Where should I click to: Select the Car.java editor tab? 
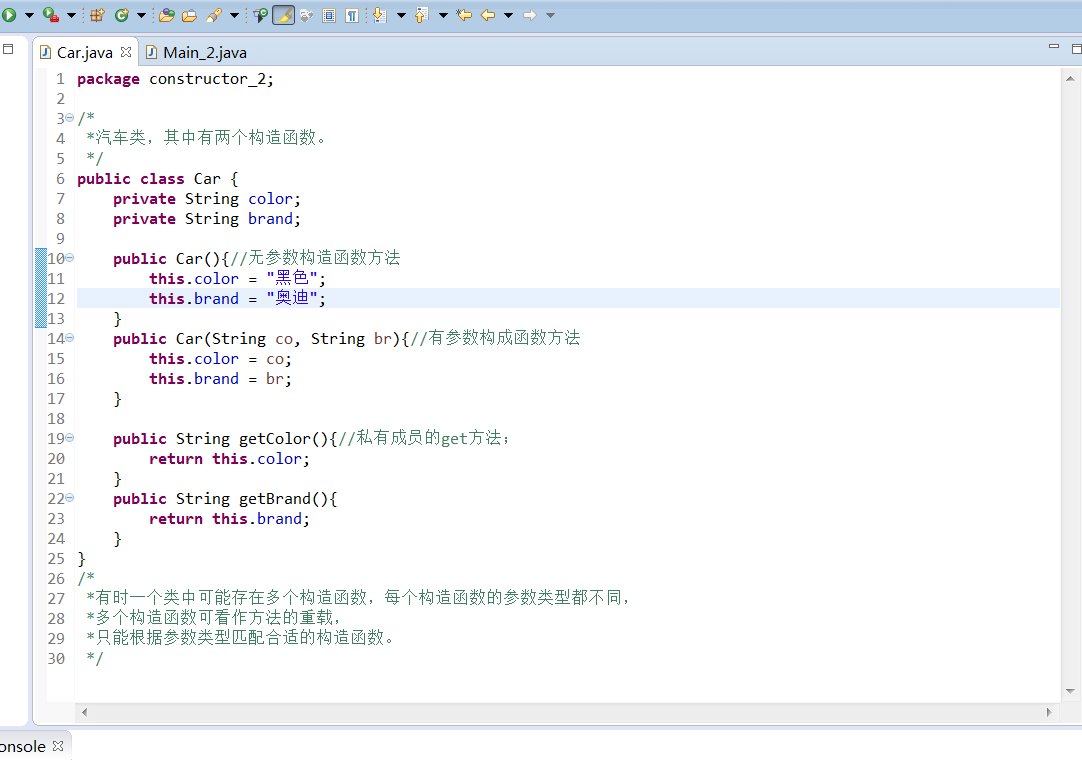(x=84, y=52)
